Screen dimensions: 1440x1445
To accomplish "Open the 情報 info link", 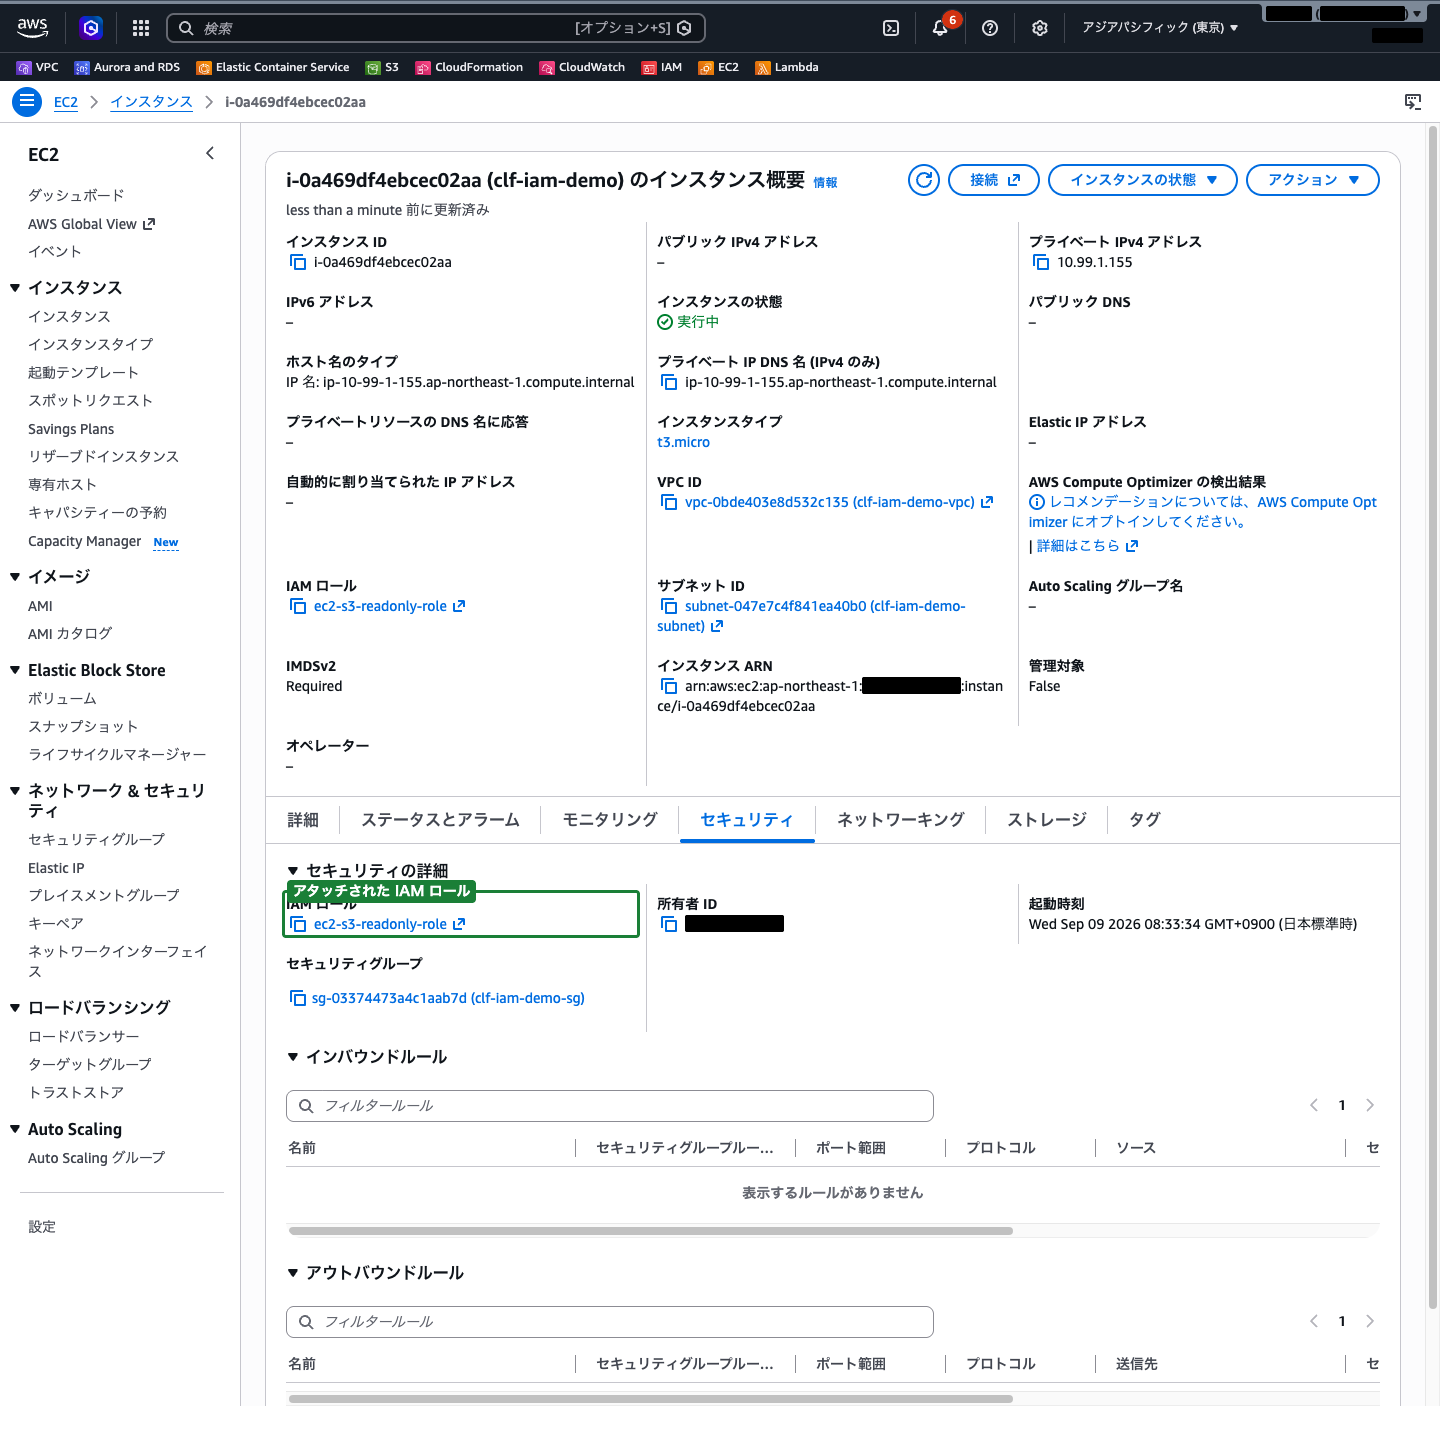I will click(825, 183).
